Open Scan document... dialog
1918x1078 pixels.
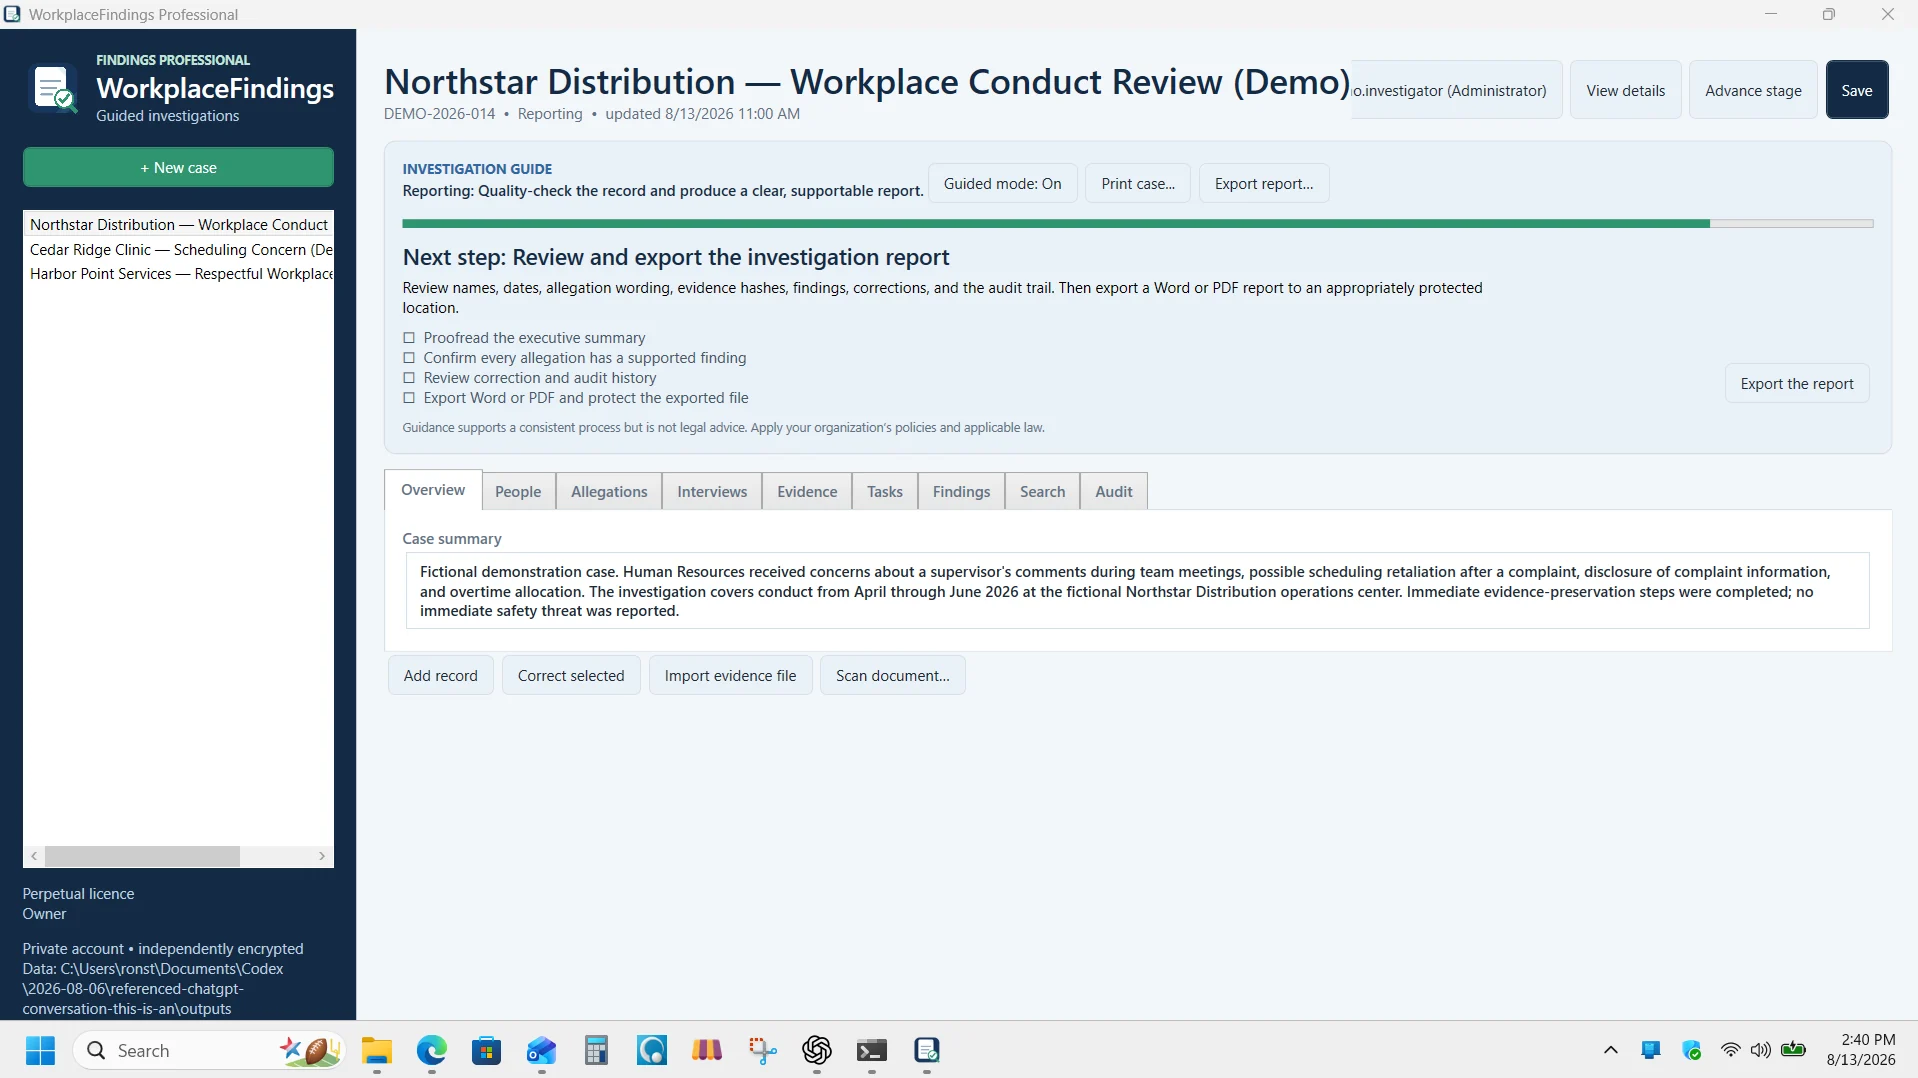[x=892, y=675]
